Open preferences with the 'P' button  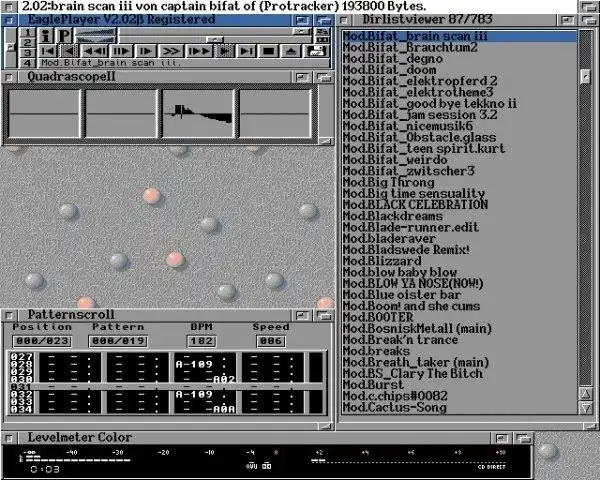[64, 35]
